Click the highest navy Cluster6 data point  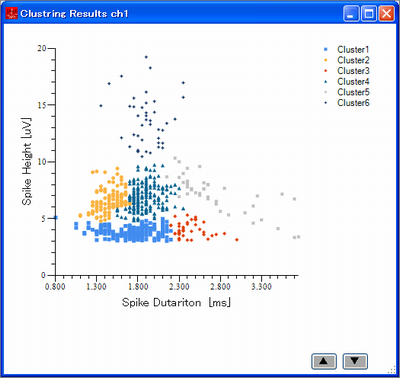(x=146, y=57)
